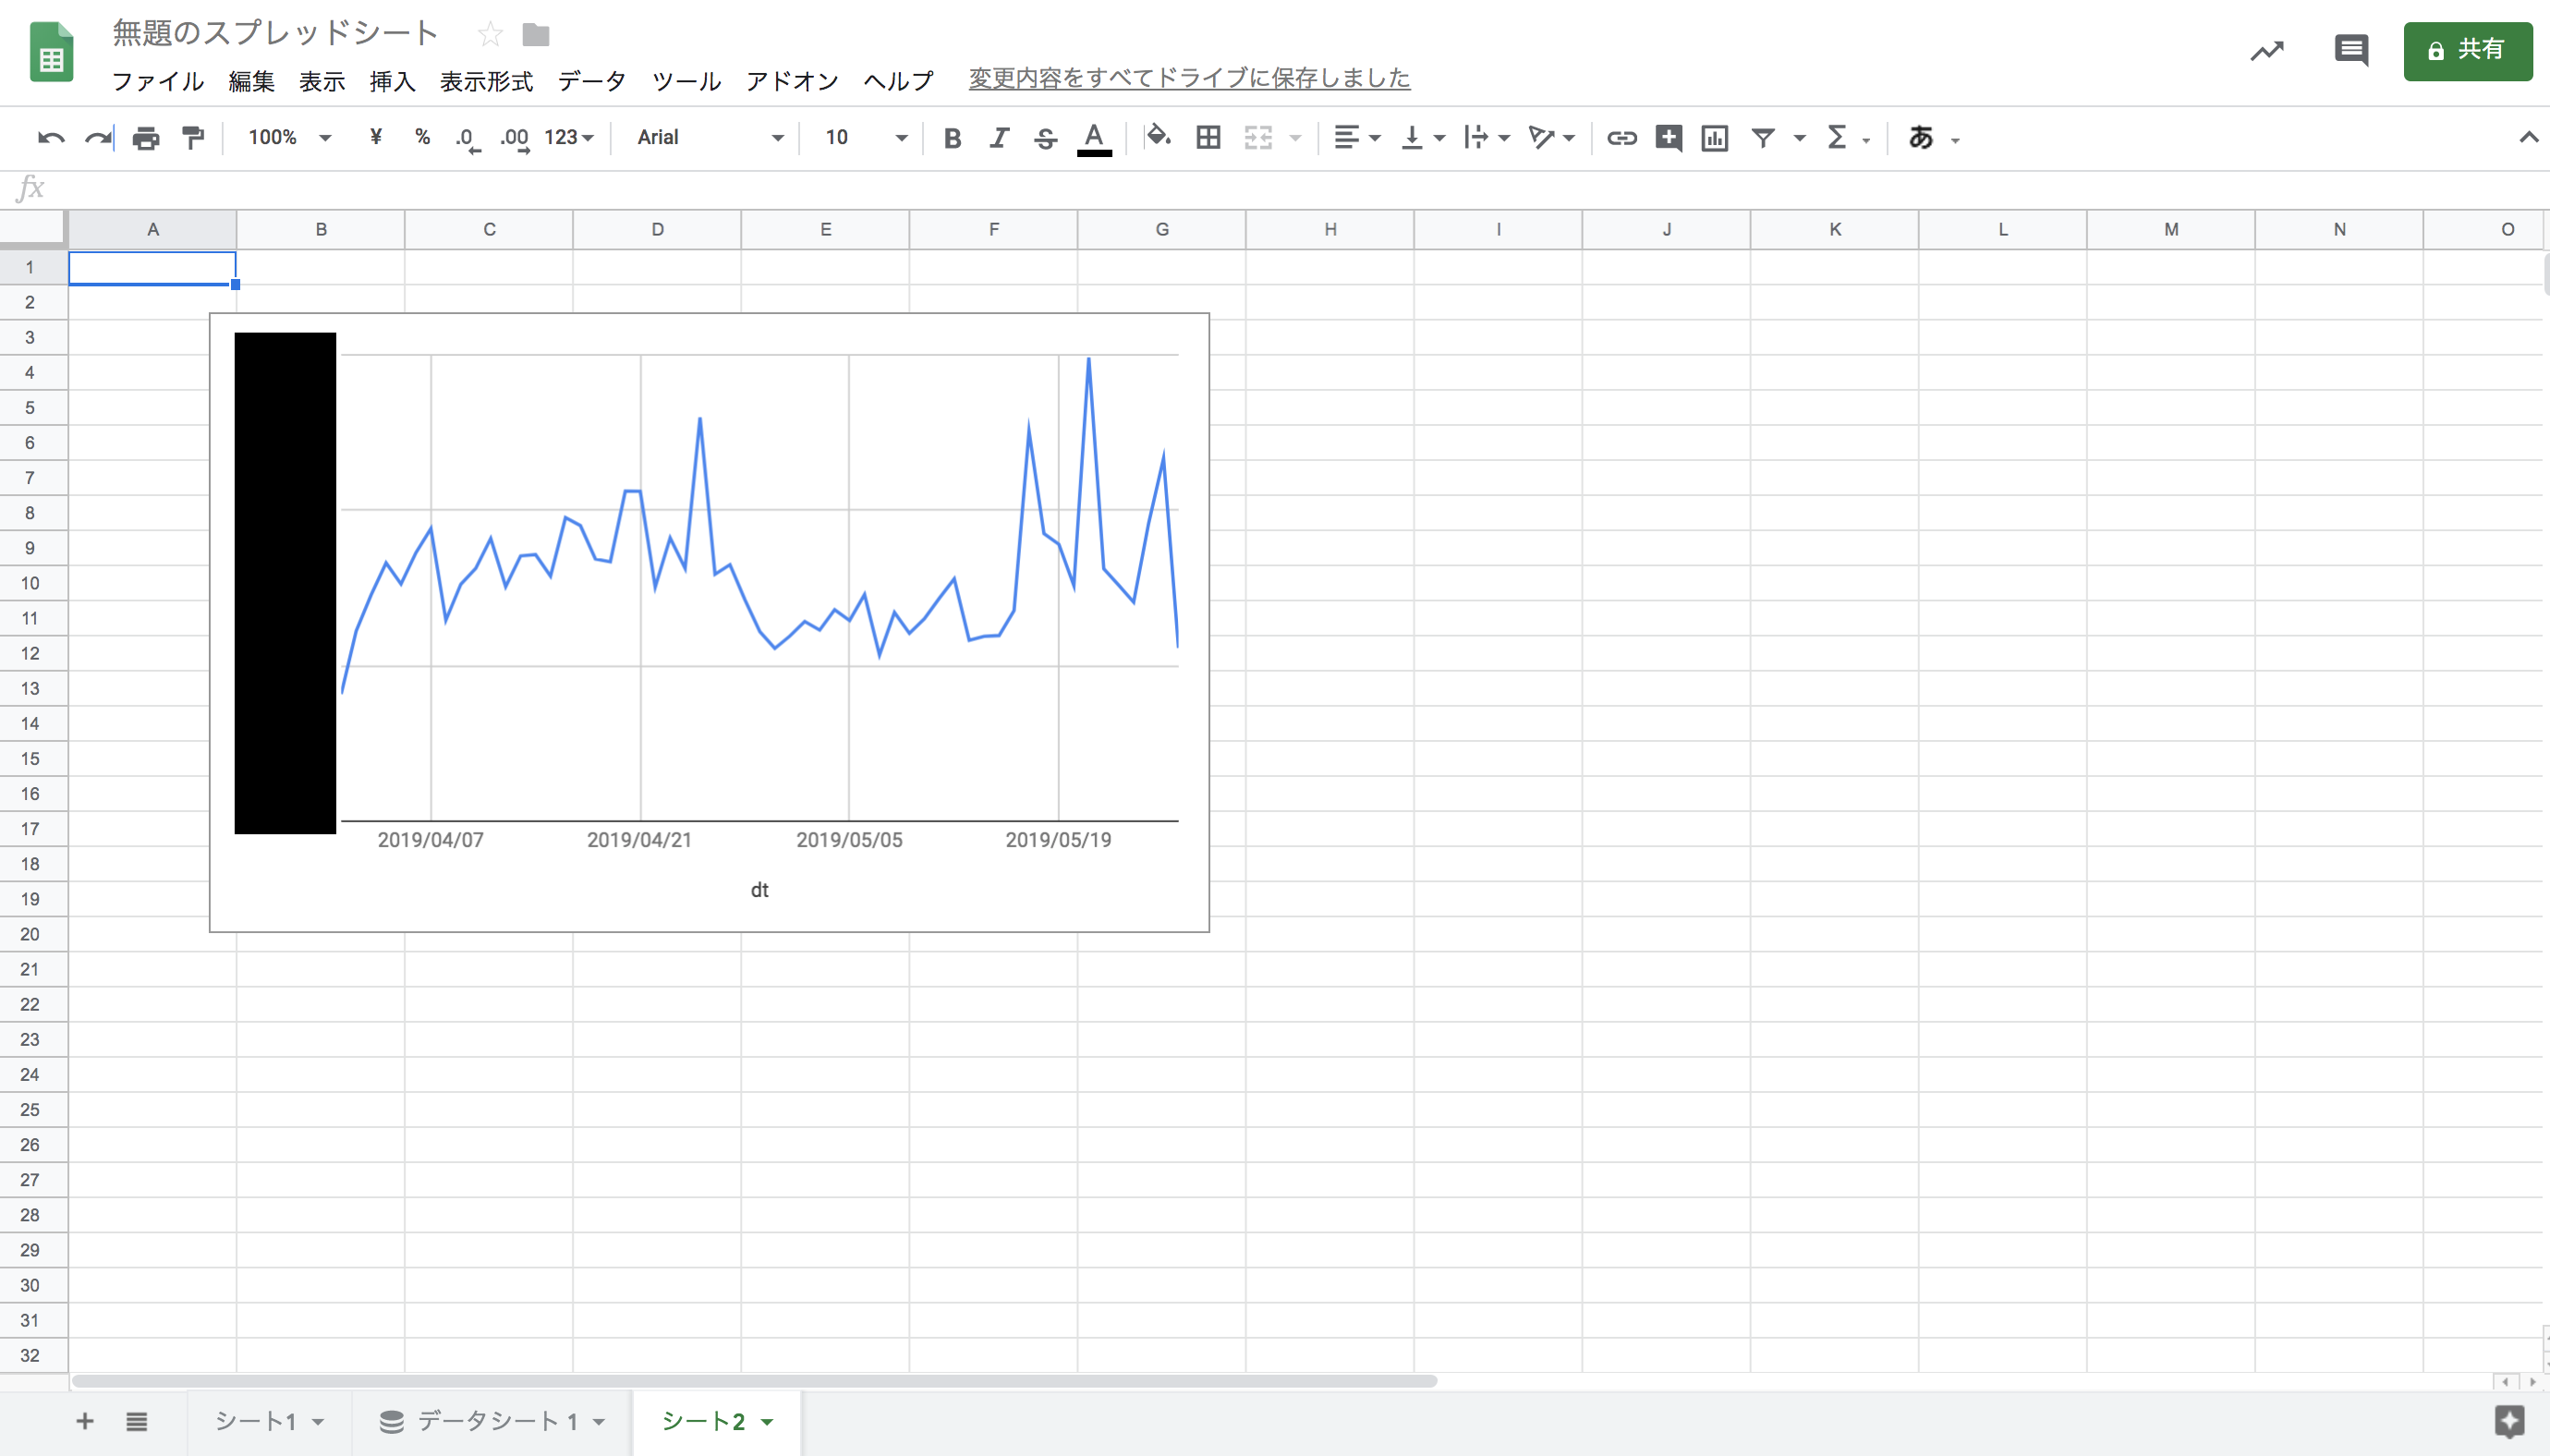Collapse the menus with chevron
Viewport: 2550px width, 1456px height.
tap(2529, 137)
